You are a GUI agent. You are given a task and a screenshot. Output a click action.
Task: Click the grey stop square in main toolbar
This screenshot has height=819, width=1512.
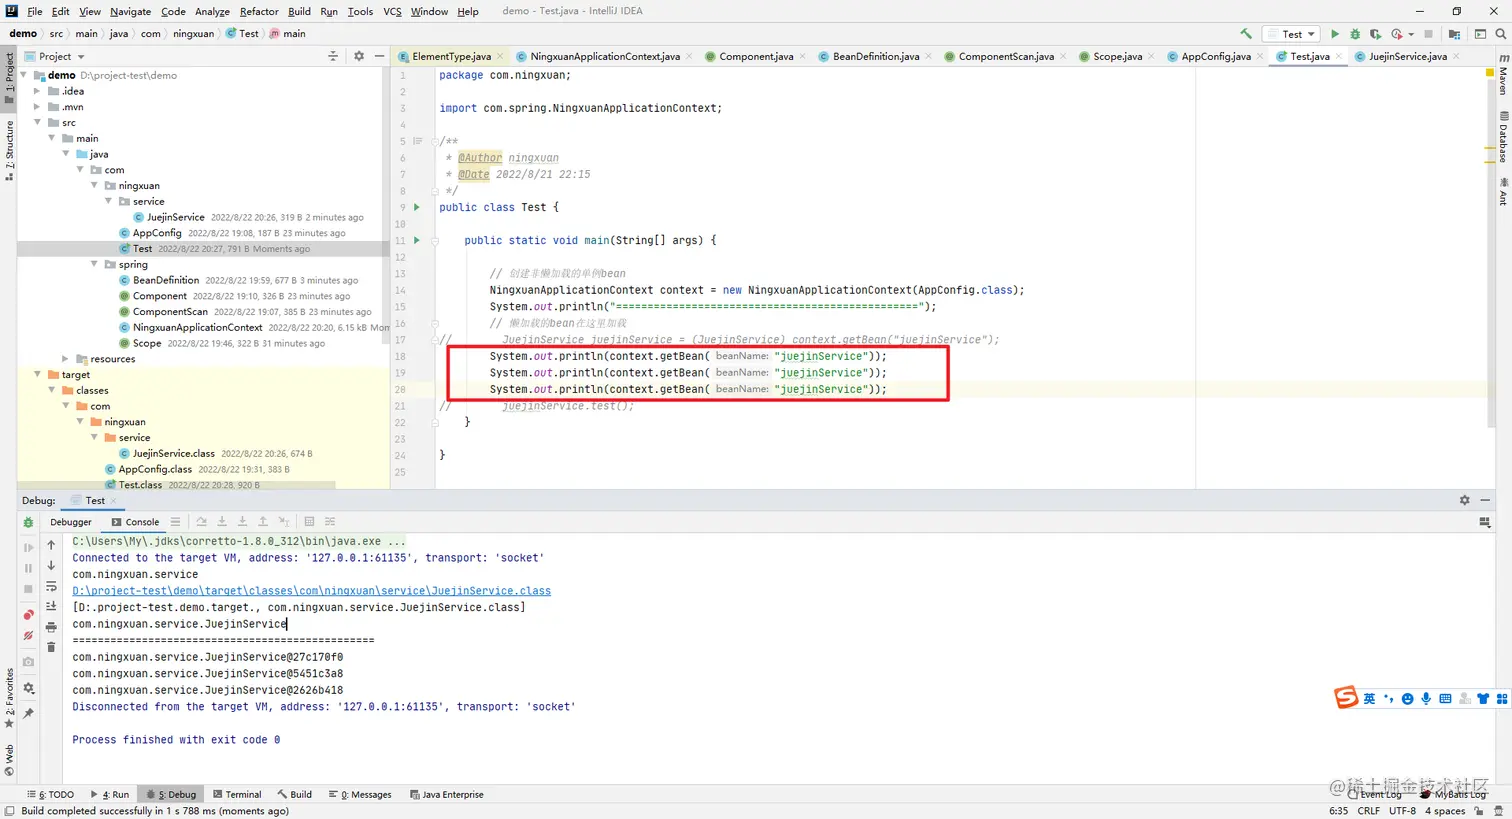[x=1428, y=34]
